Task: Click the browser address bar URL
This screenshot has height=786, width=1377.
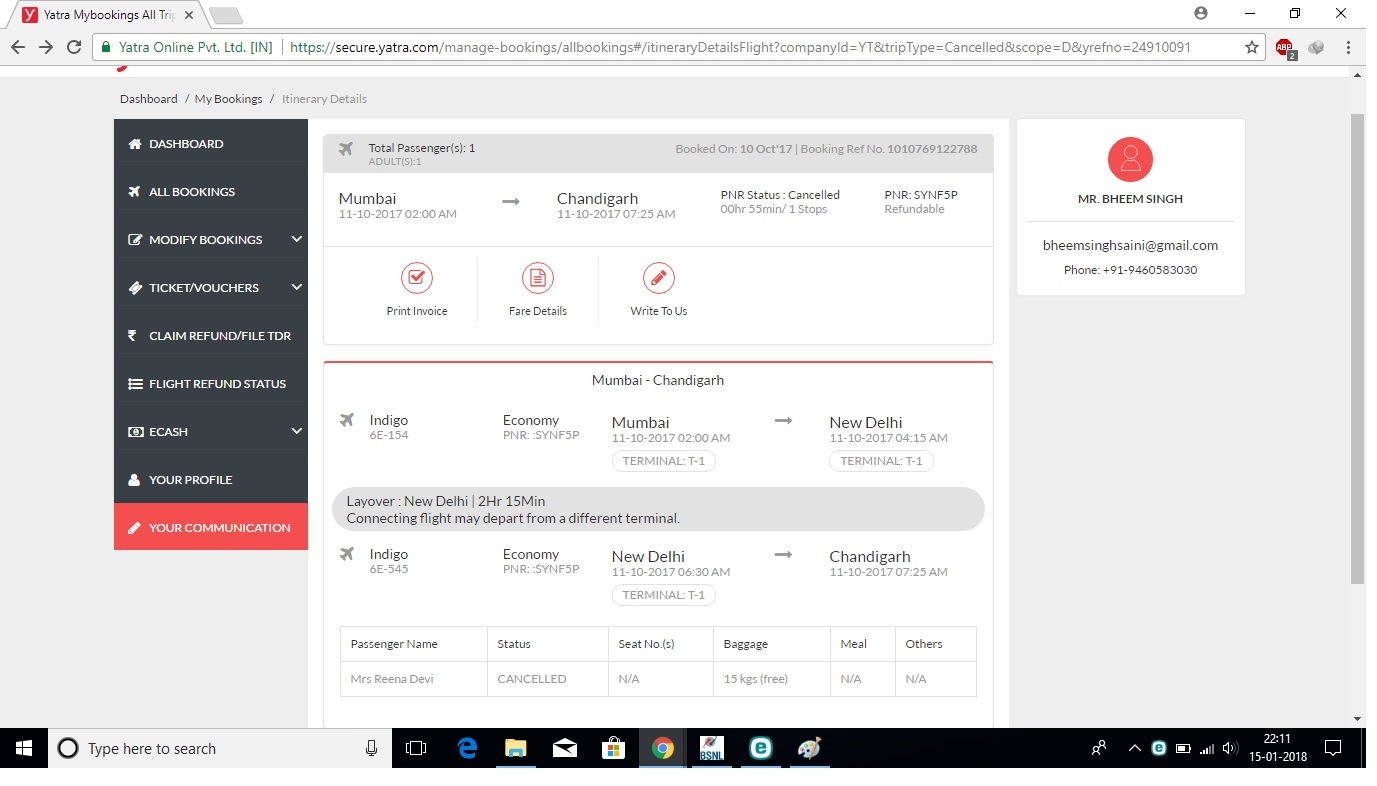Action: [740, 47]
